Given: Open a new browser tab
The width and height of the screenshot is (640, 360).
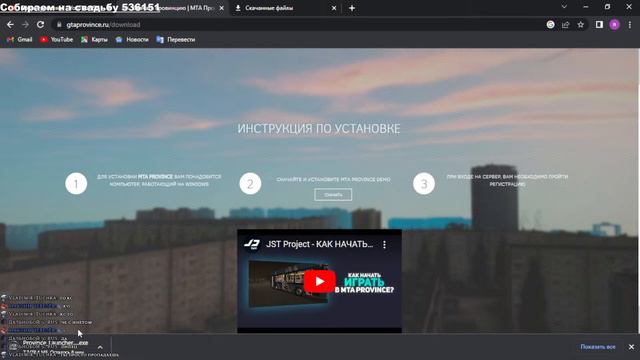Looking at the screenshot, I should point(352,8).
